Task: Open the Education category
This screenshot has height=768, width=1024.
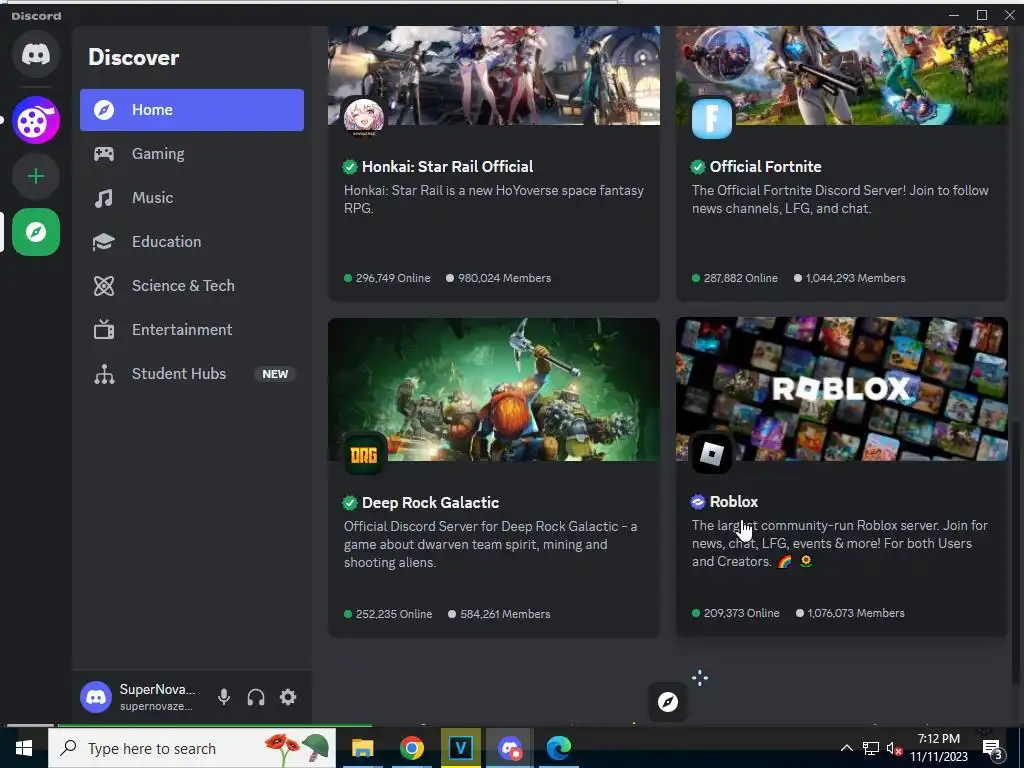Action: (x=192, y=242)
